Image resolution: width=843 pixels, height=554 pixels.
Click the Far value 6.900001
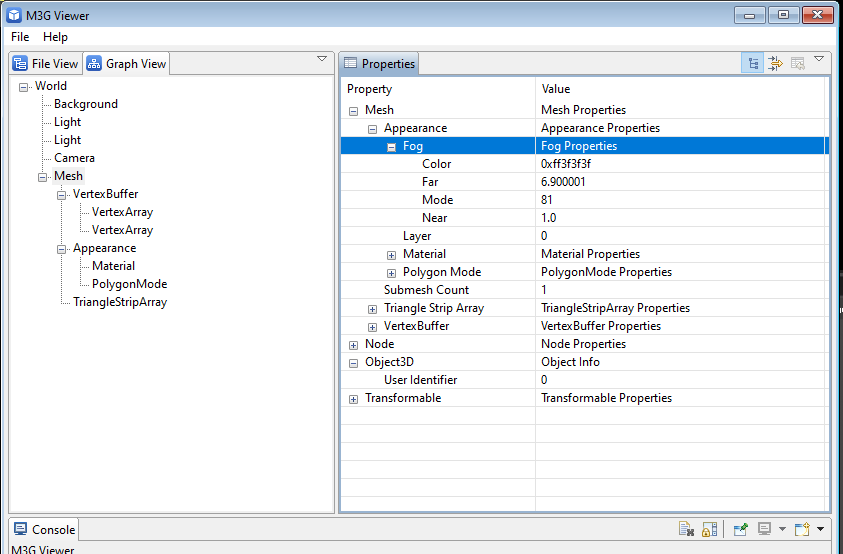(x=563, y=182)
